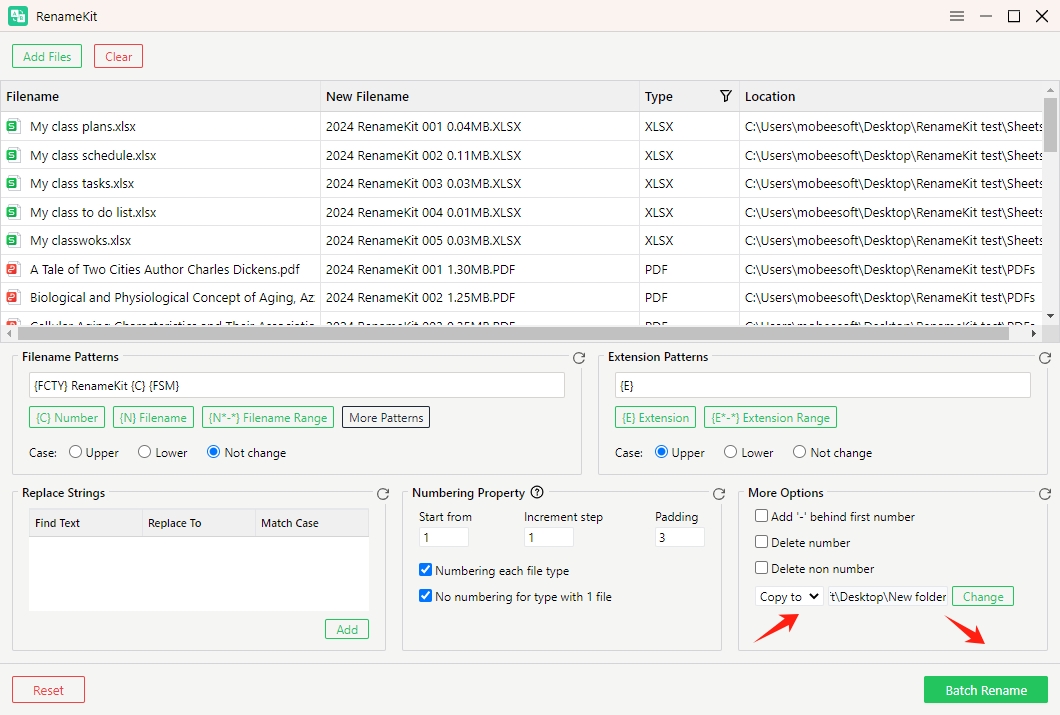Image resolution: width=1060 pixels, height=715 pixels.
Task: Reset the Replace Strings section via refresh icon
Action: tap(383, 494)
